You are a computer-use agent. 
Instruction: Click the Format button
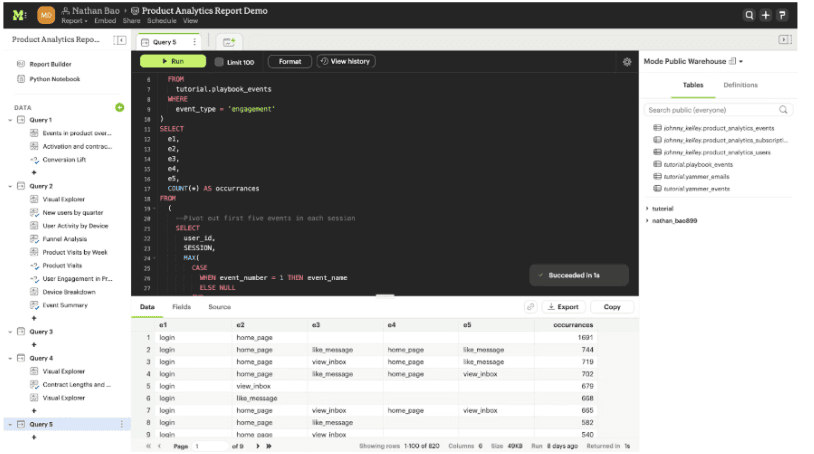[x=290, y=61]
